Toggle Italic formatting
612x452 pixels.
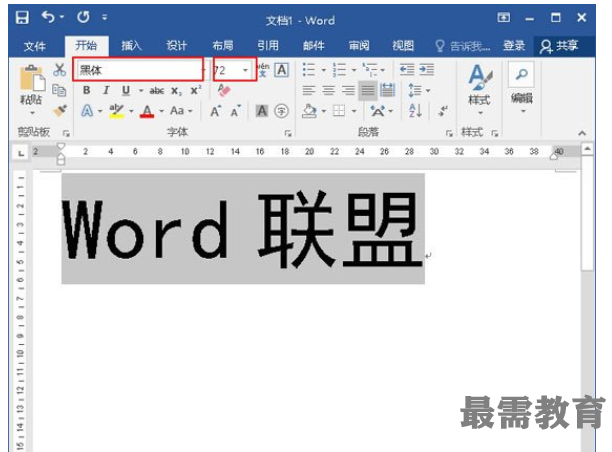coord(106,91)
